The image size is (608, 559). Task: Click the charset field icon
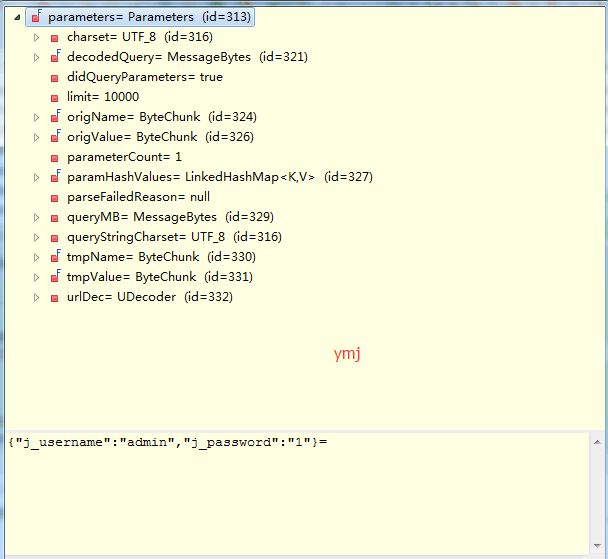pyautogui.click(x=55, y=38)
